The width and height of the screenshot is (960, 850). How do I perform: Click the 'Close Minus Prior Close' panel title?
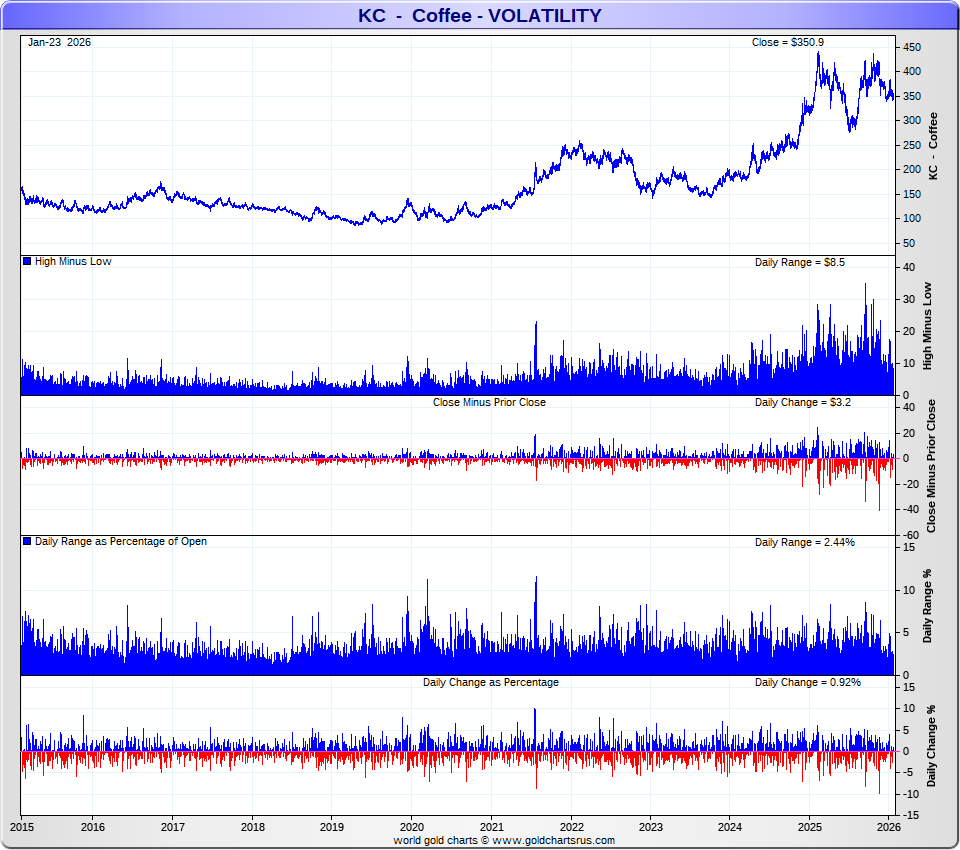point(489,402)
